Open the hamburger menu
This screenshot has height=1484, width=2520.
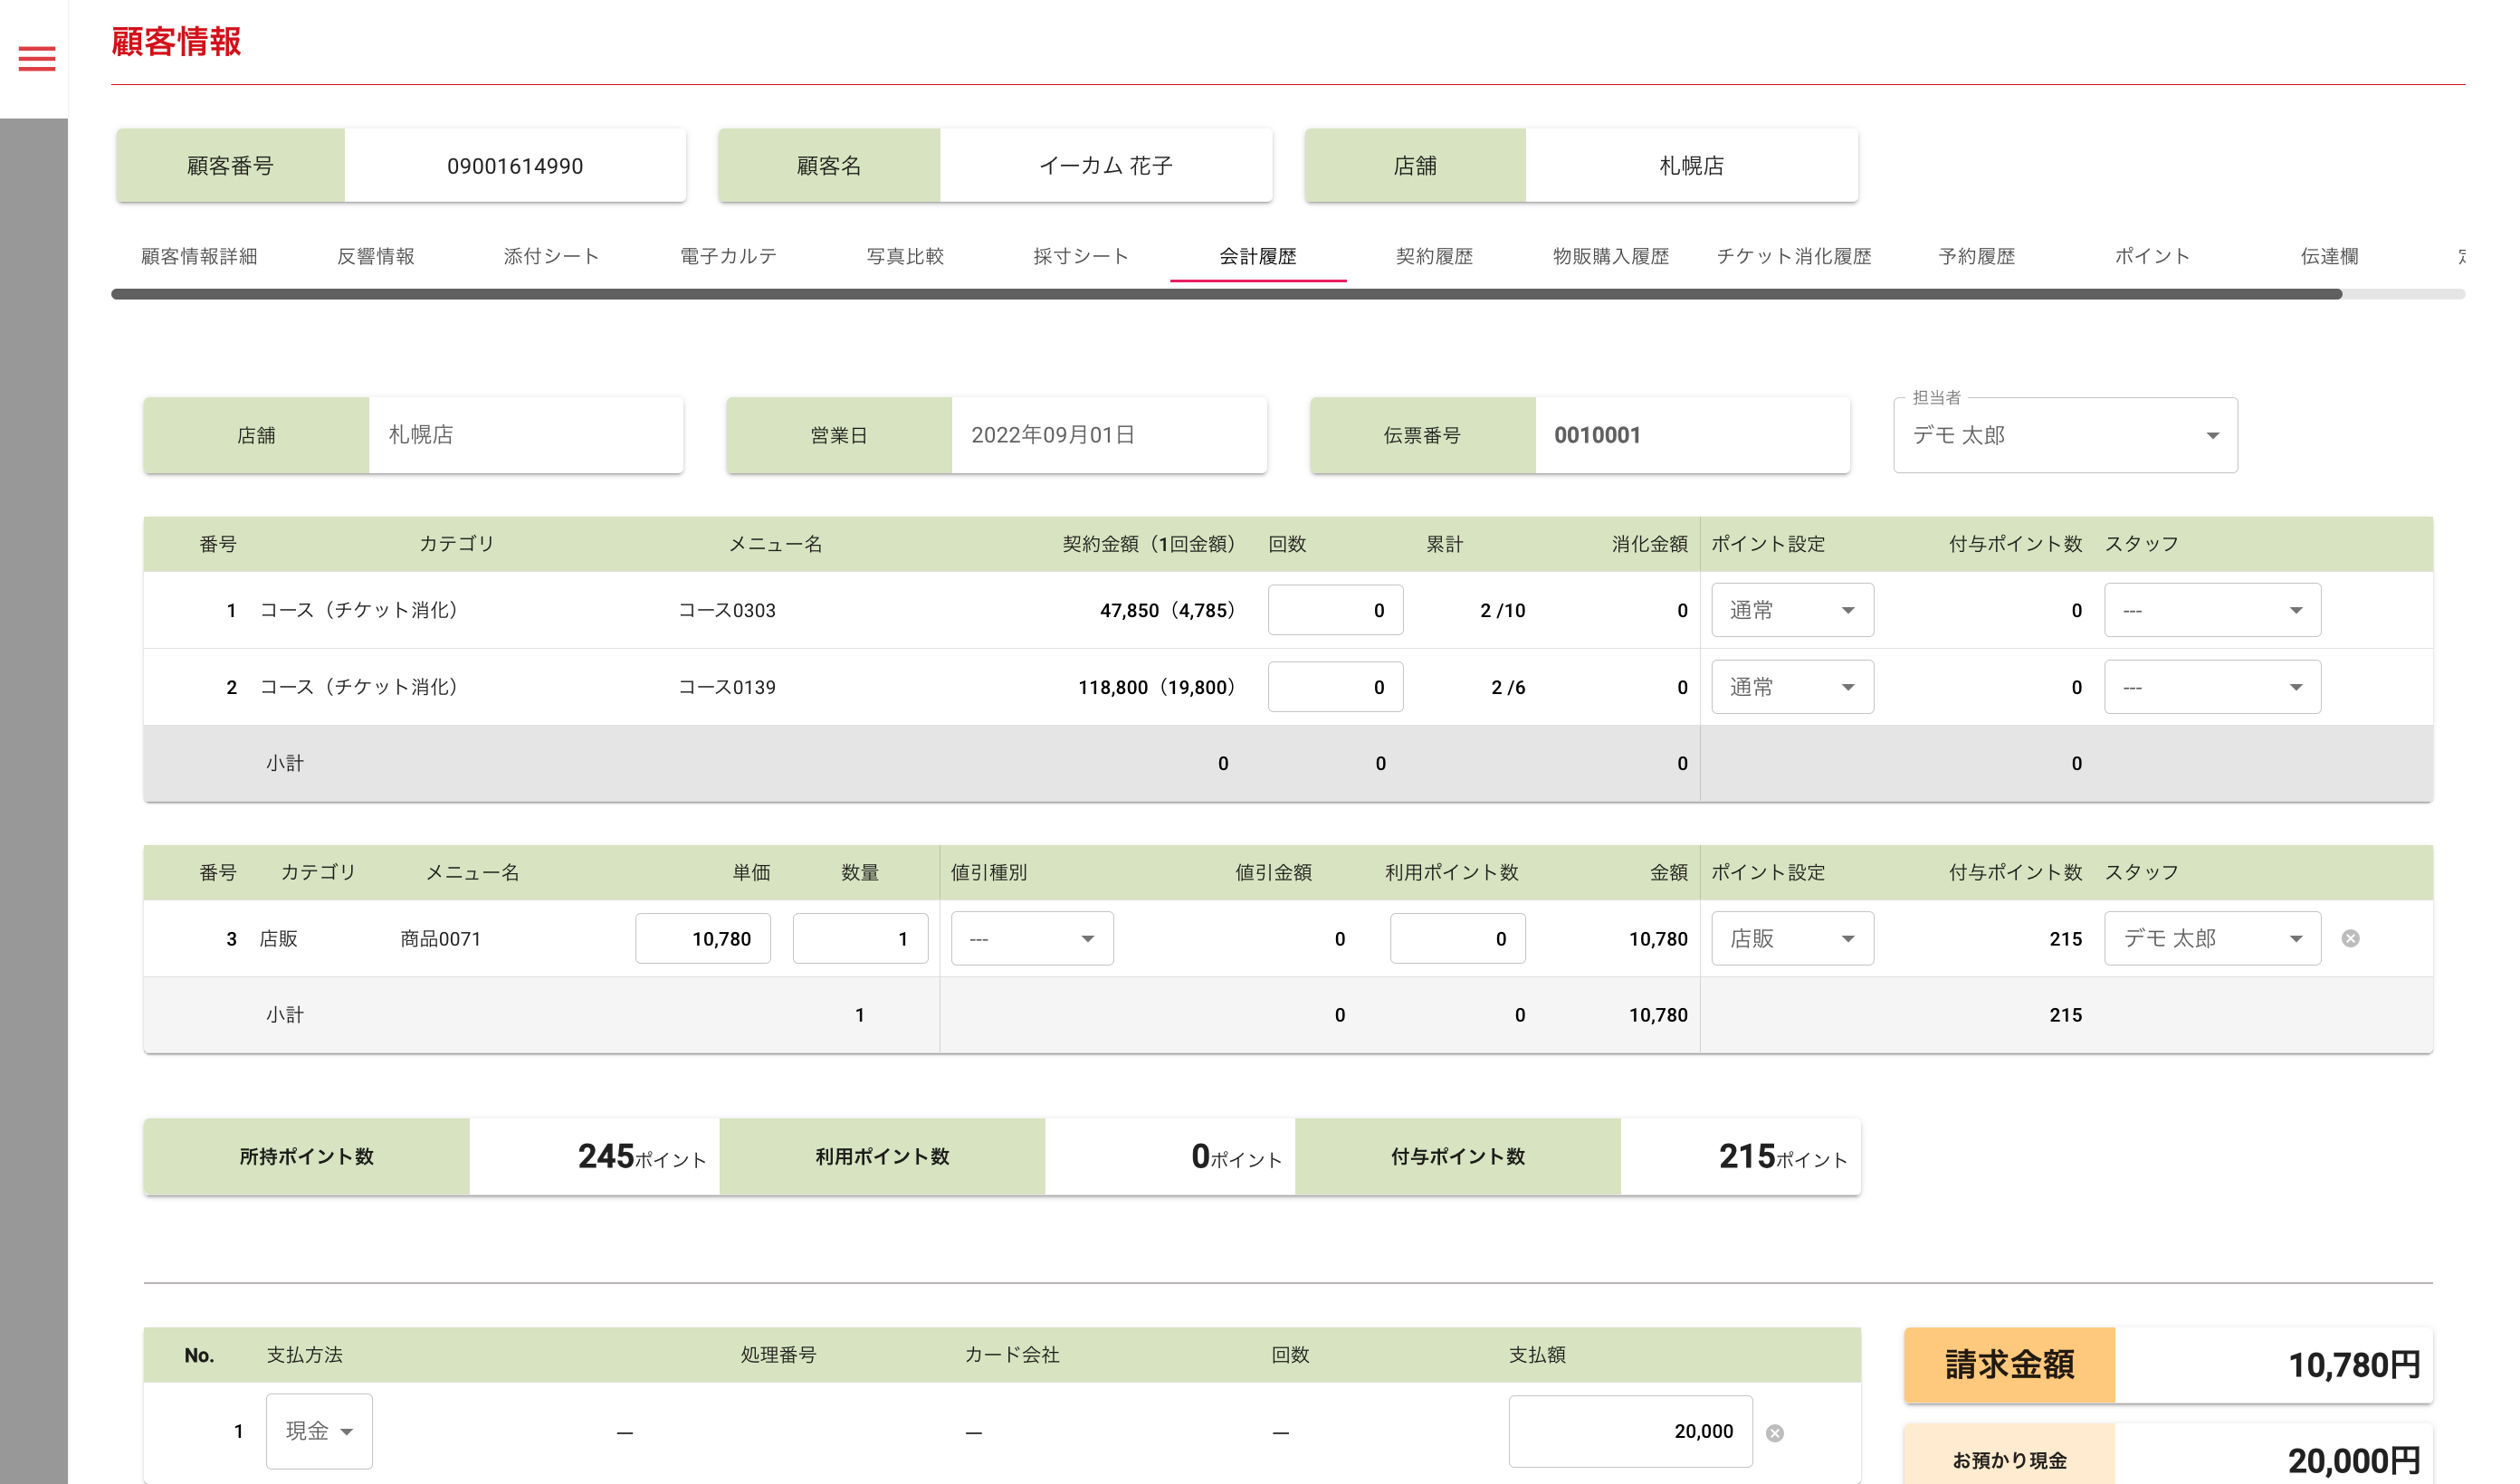[x=37, y=58]
